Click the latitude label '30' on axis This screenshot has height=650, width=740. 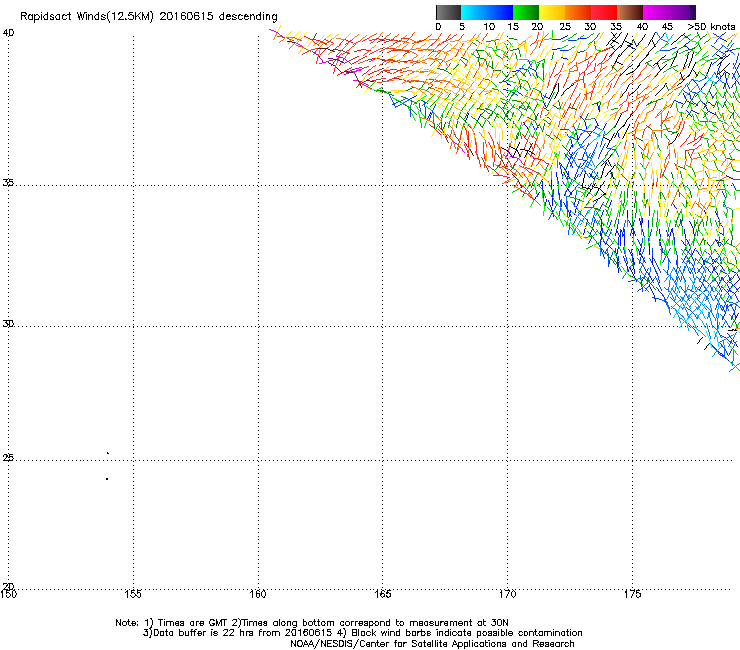8,324
